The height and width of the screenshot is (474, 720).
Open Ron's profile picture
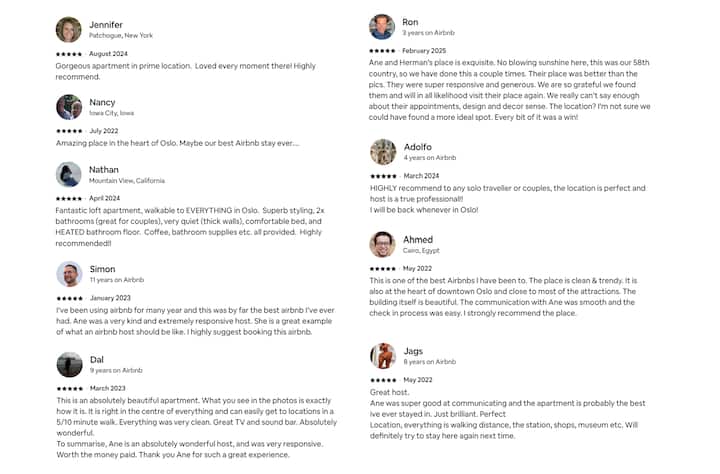pos(382,27)
